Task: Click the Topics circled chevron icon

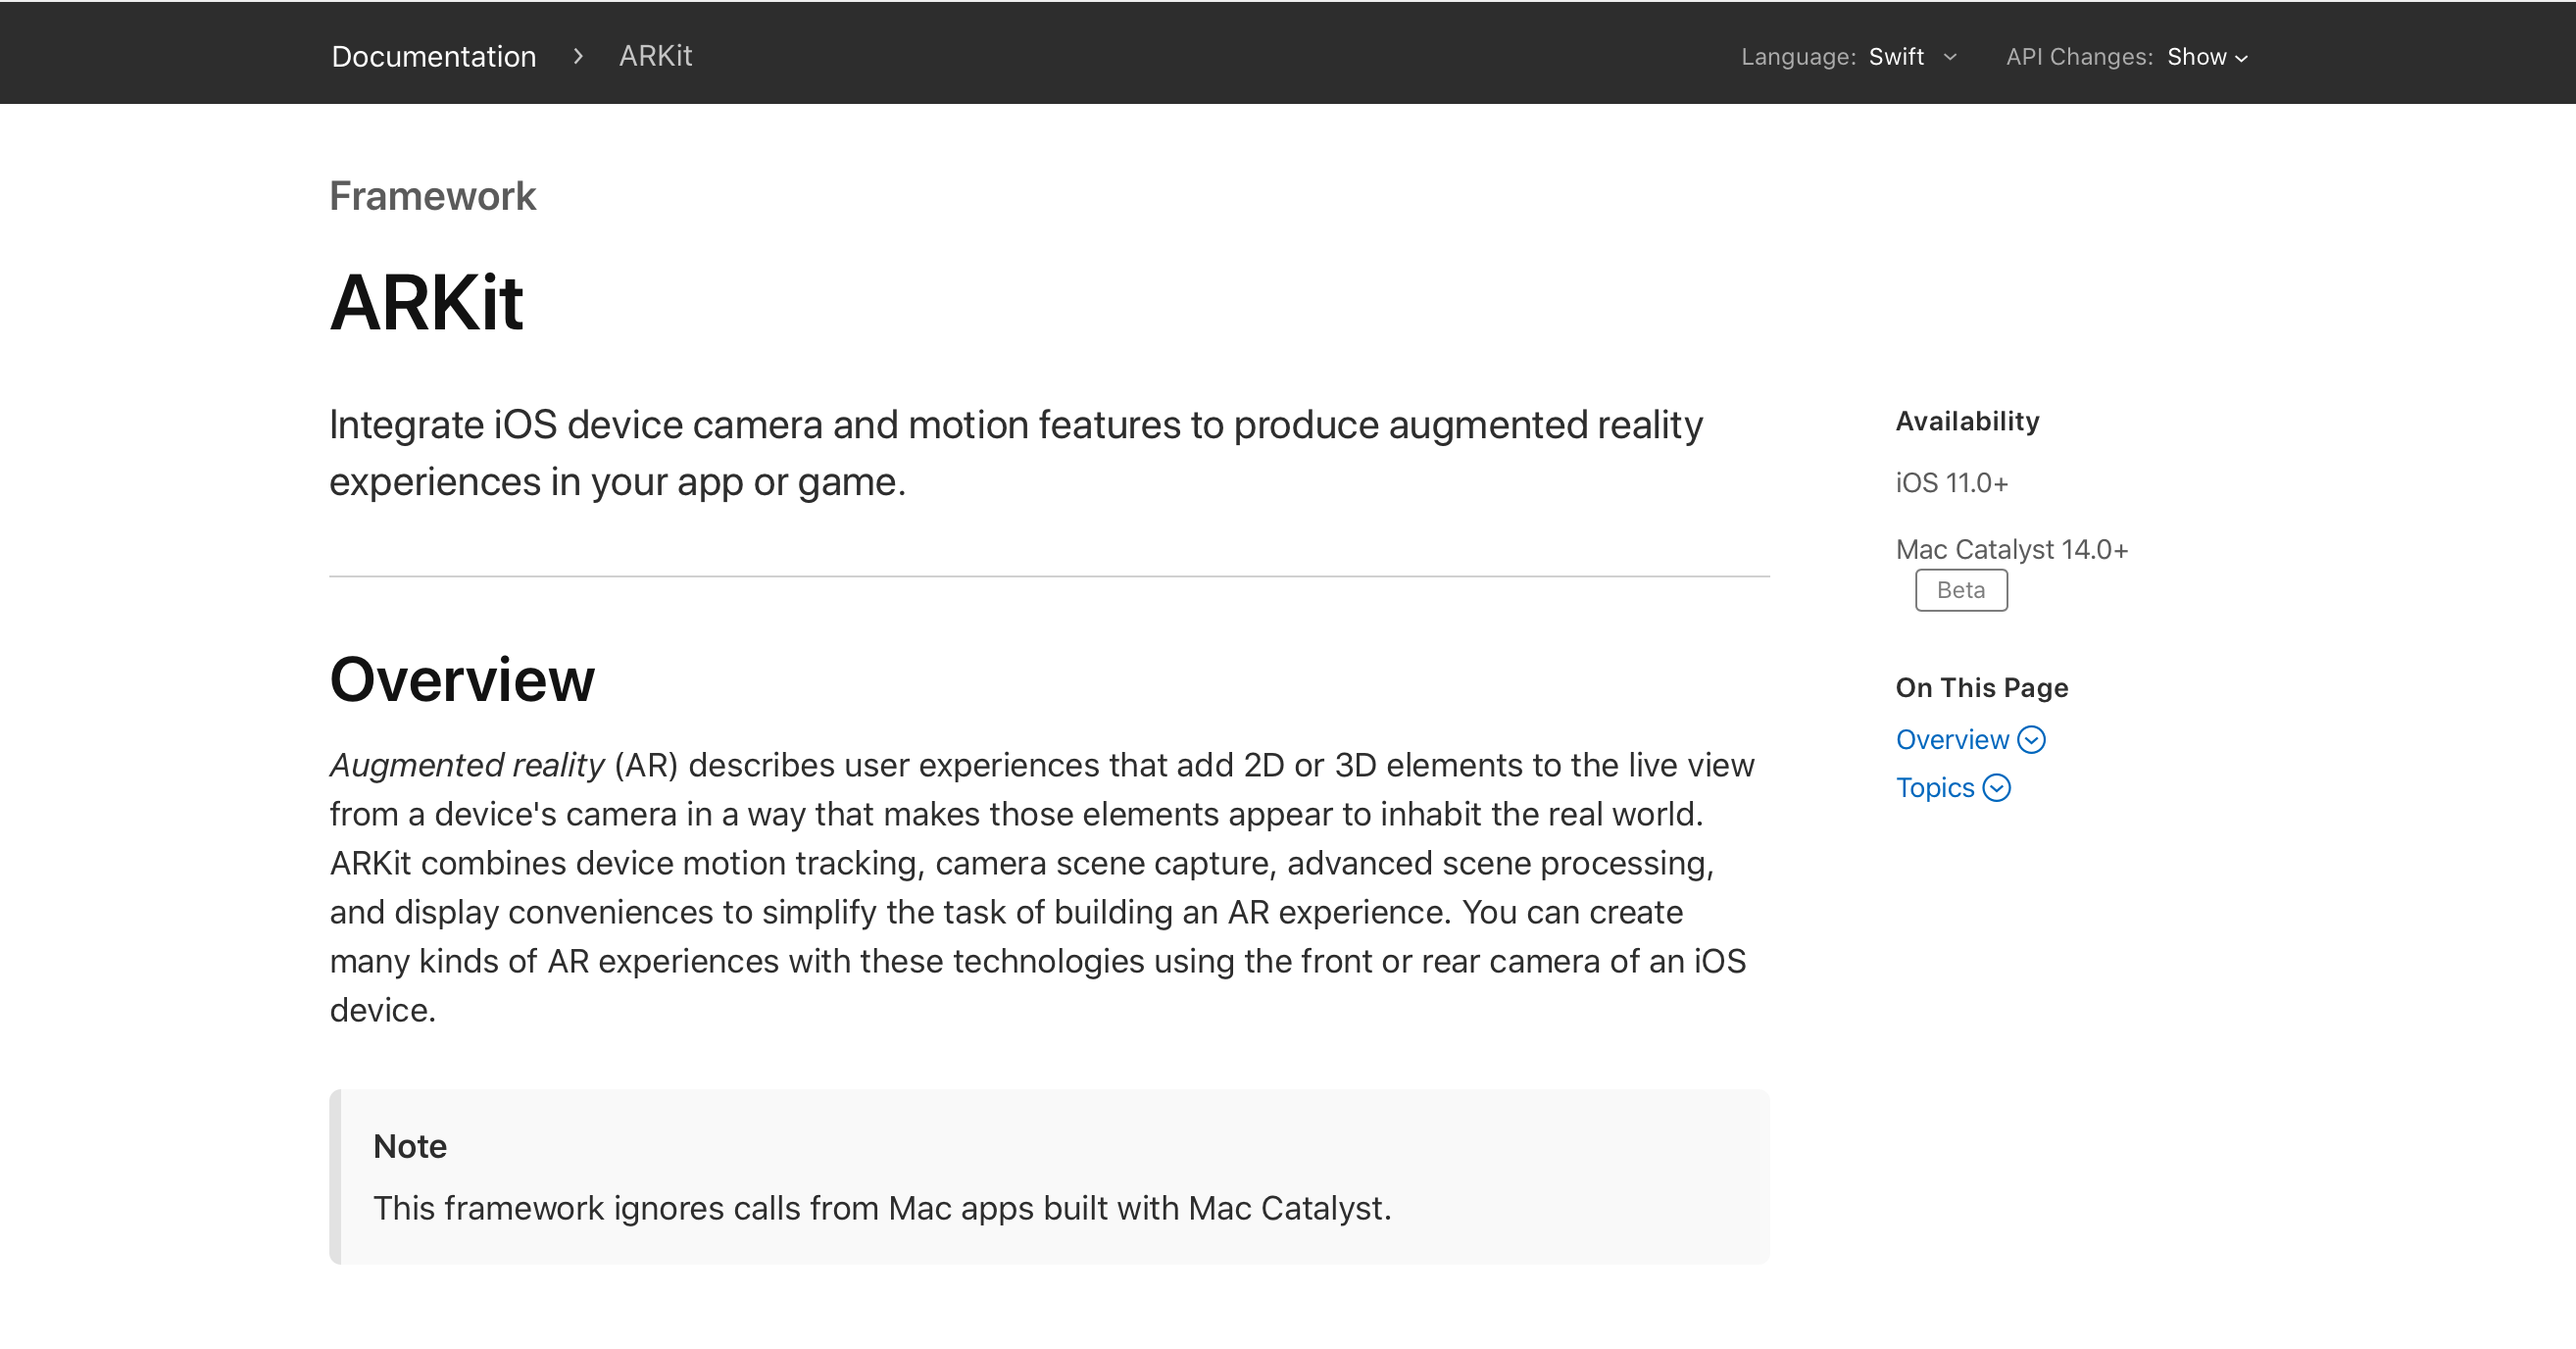Action: [x=1996, y=788]
